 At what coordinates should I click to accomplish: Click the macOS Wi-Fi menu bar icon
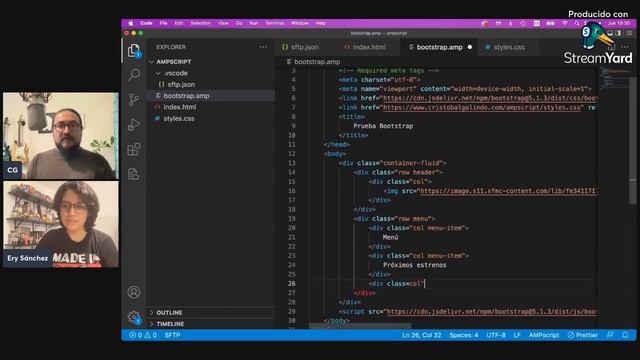(565, 23)
